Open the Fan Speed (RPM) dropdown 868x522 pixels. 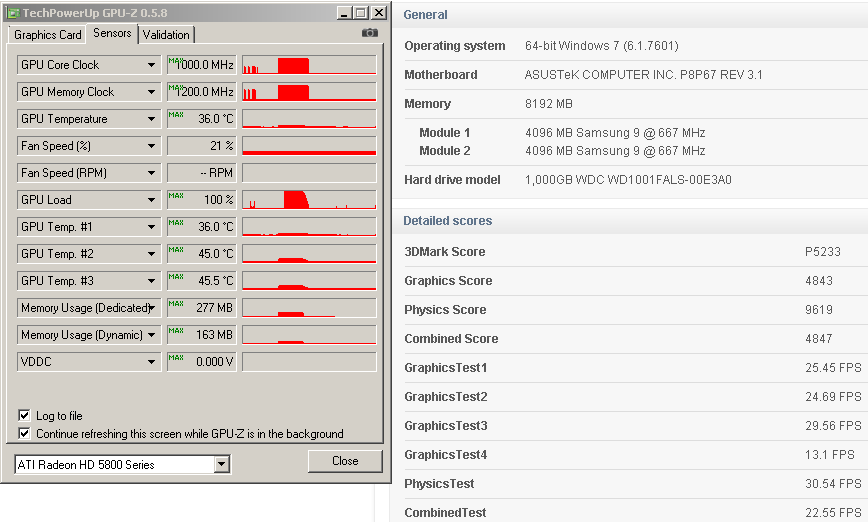89,173
